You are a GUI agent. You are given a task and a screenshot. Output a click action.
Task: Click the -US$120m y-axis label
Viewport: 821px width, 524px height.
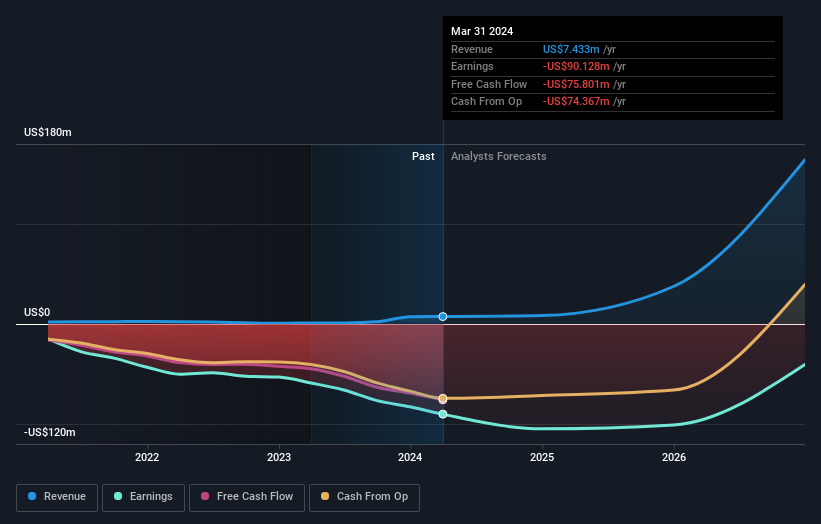(x=50, y=432)
